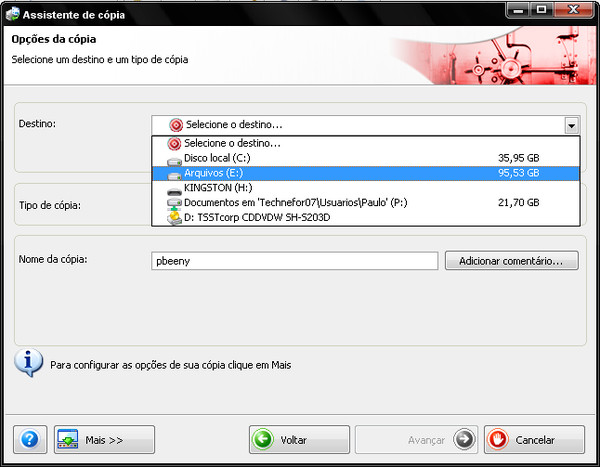Click the 'Destino:' label
Screen dimensions: 600x467
38,124
